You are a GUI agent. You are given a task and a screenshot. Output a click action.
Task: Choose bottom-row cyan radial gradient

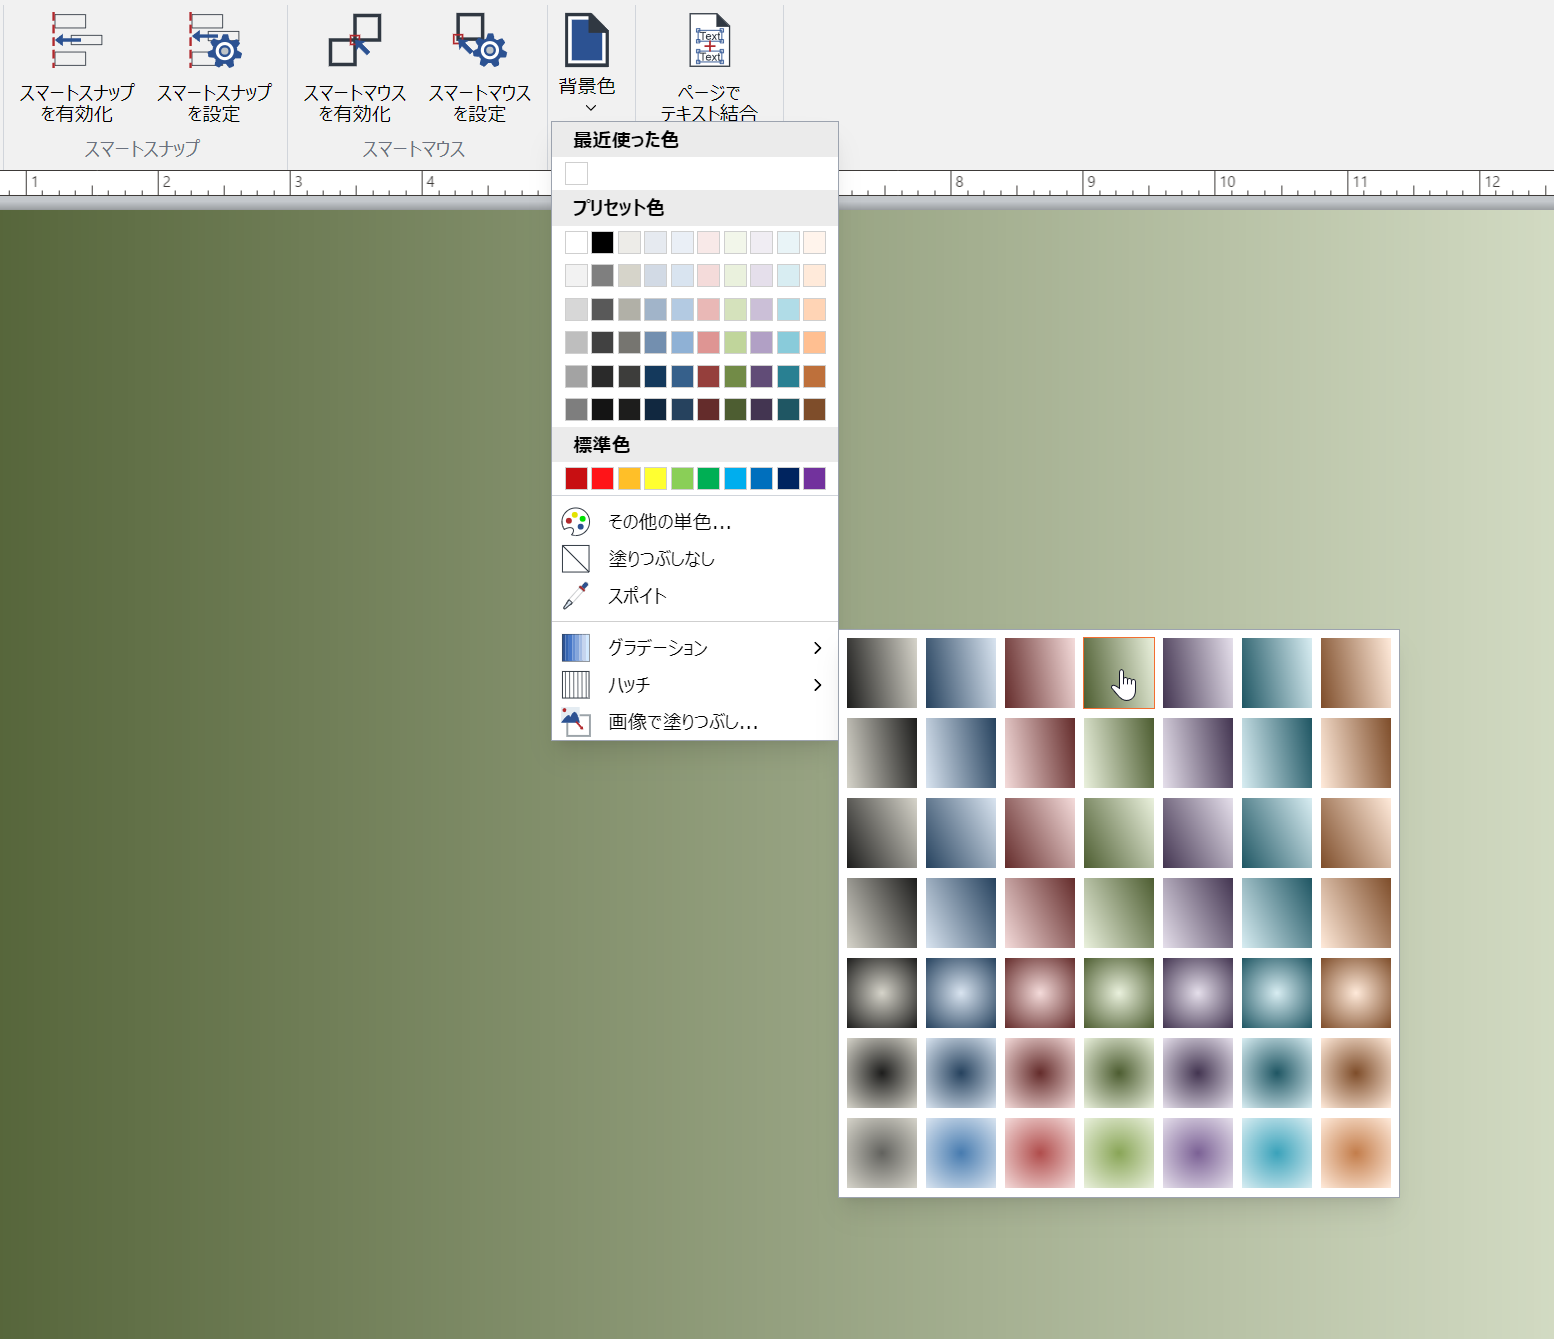[x=1277, y=1153]
